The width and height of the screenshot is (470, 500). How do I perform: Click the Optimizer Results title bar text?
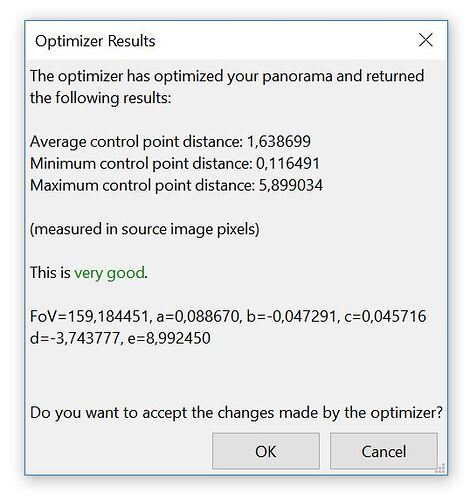point(95,41)
